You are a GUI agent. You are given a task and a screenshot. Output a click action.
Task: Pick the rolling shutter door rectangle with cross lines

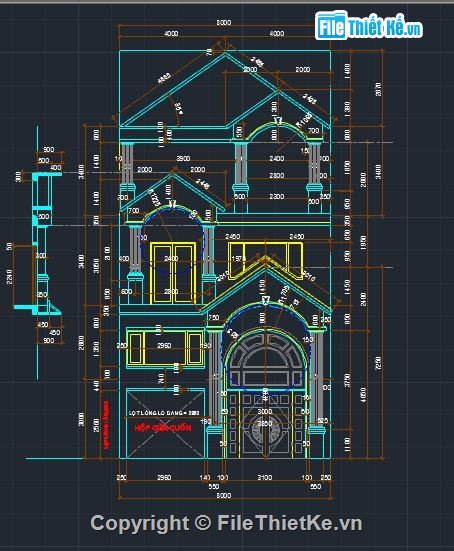pos(165,423)
